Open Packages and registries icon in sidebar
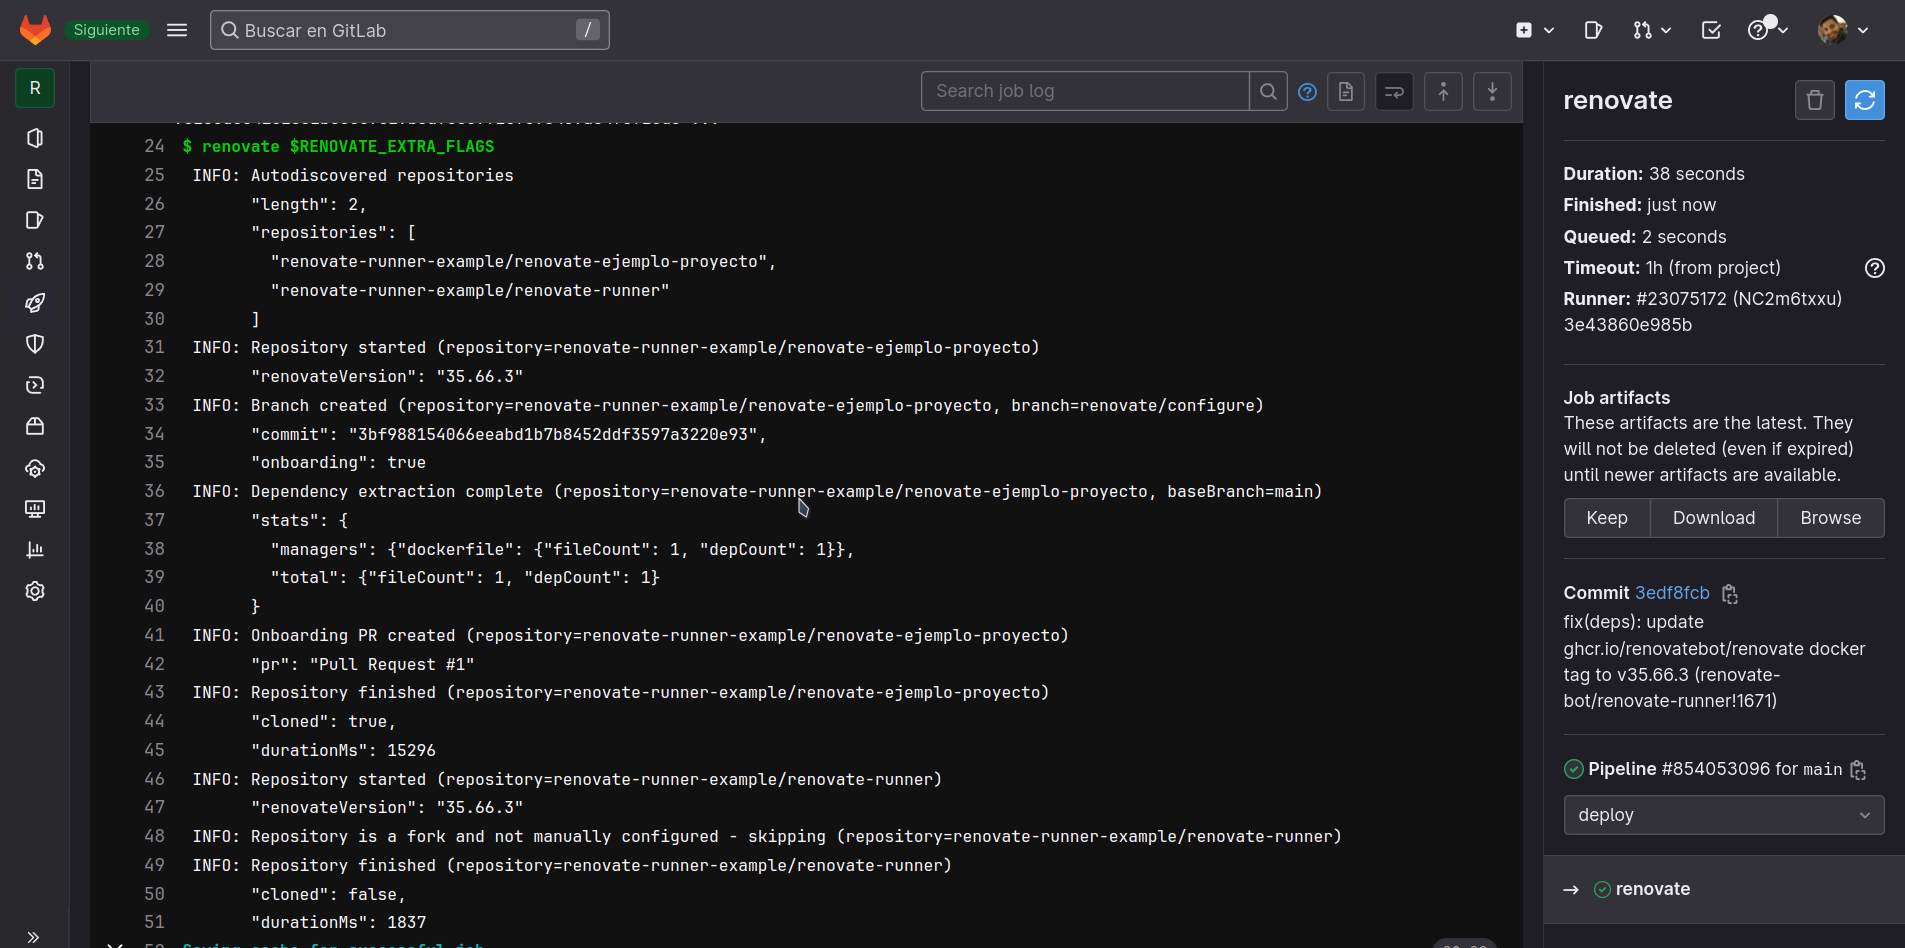 point(35,426)
